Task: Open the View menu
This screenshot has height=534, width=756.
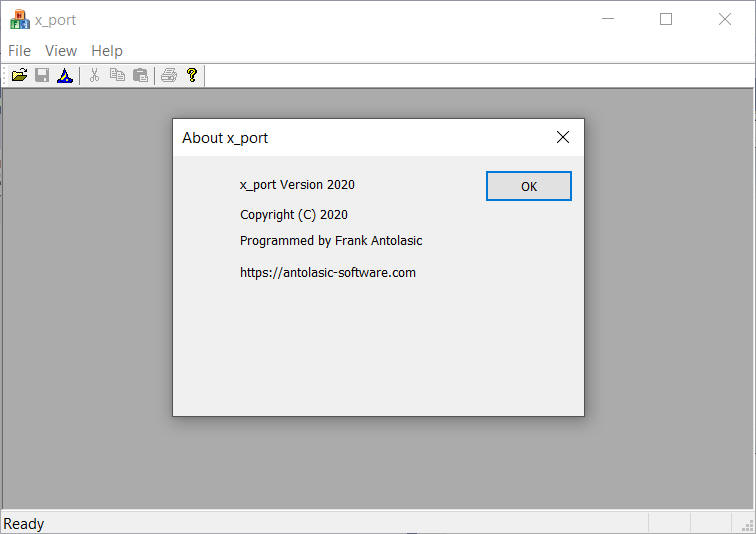Action: tap(61, 51)
